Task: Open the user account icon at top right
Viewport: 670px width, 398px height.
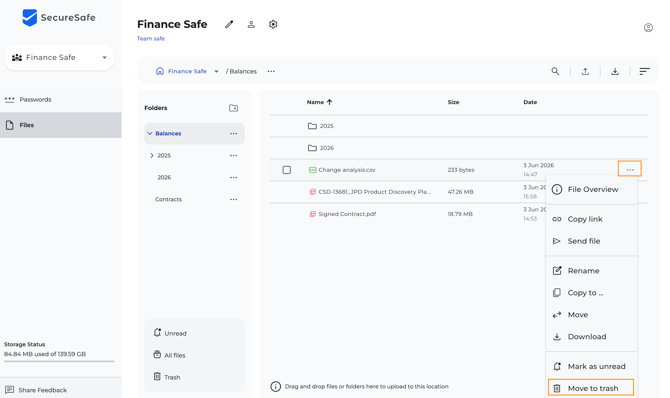Action: 648,28
